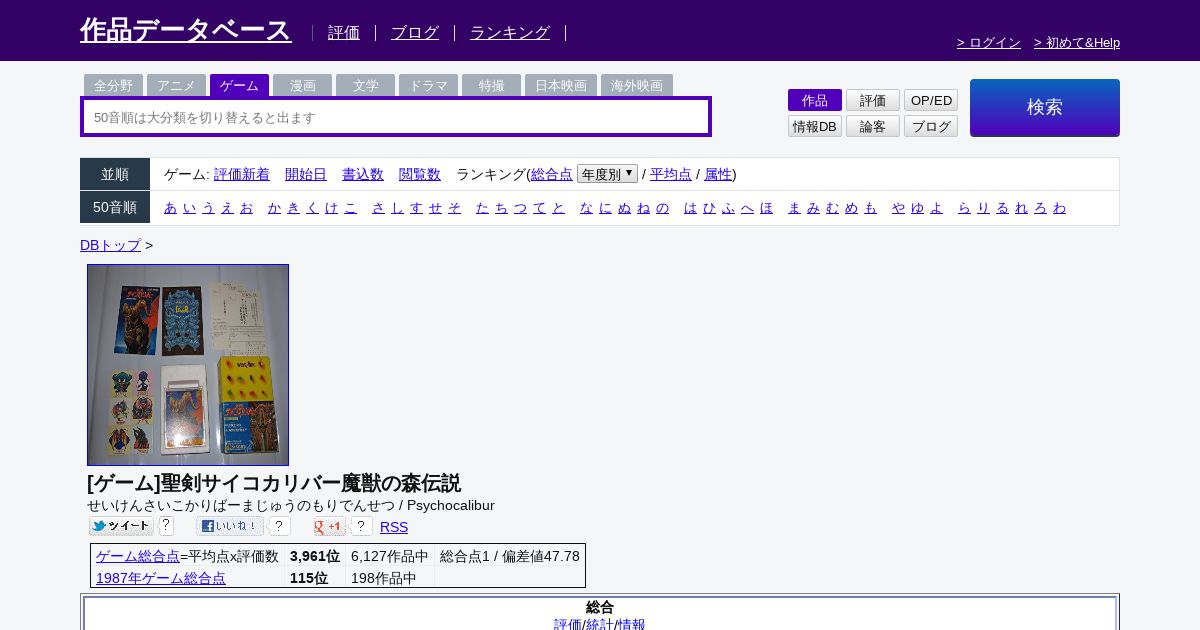The width and height of the screenshot is (1200, 630).
Task: Choose the 海外映画 tab
Action: coord(637,85)
